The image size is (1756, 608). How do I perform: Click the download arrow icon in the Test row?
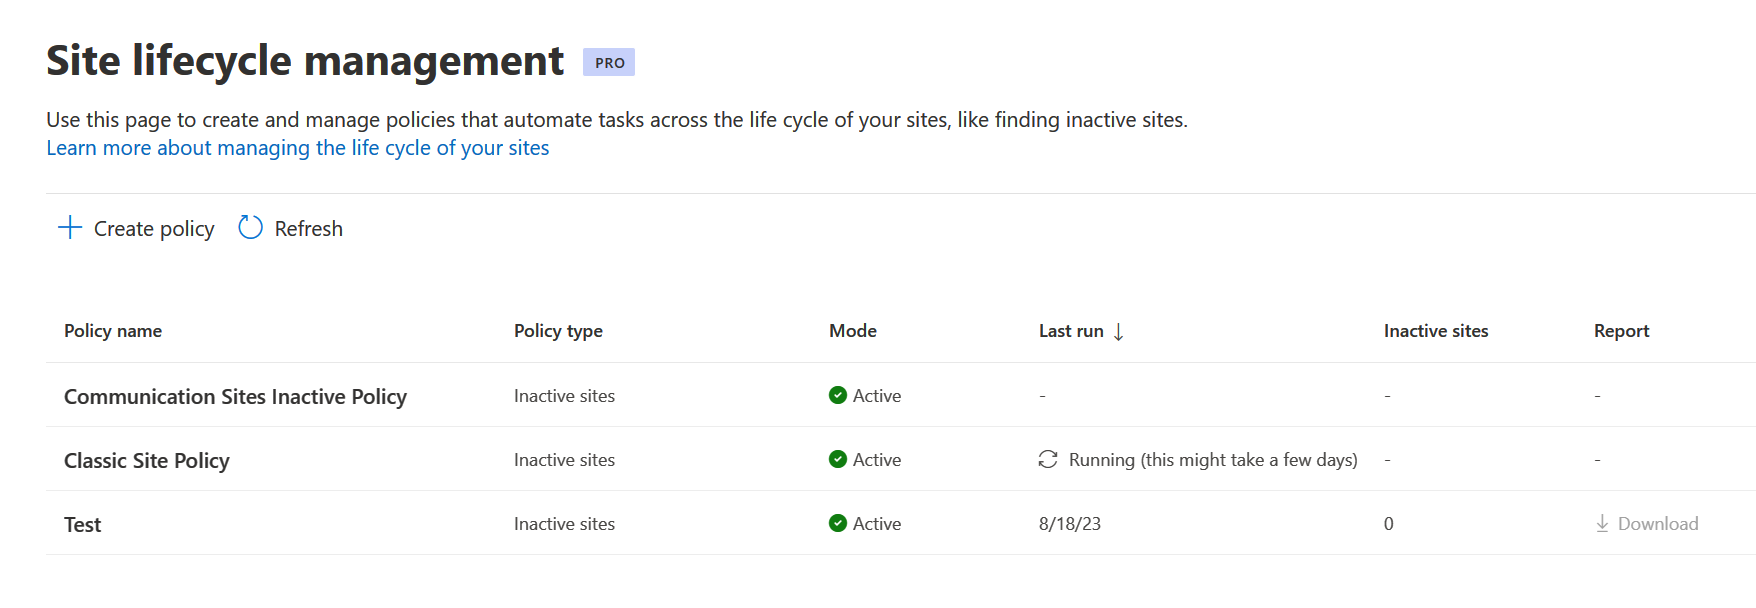tap(1601, 523)
